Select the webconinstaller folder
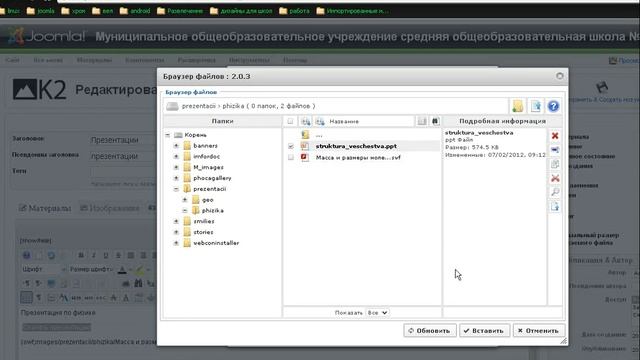The width and height of the screenshot is (640, 360). tap(216, 243)
